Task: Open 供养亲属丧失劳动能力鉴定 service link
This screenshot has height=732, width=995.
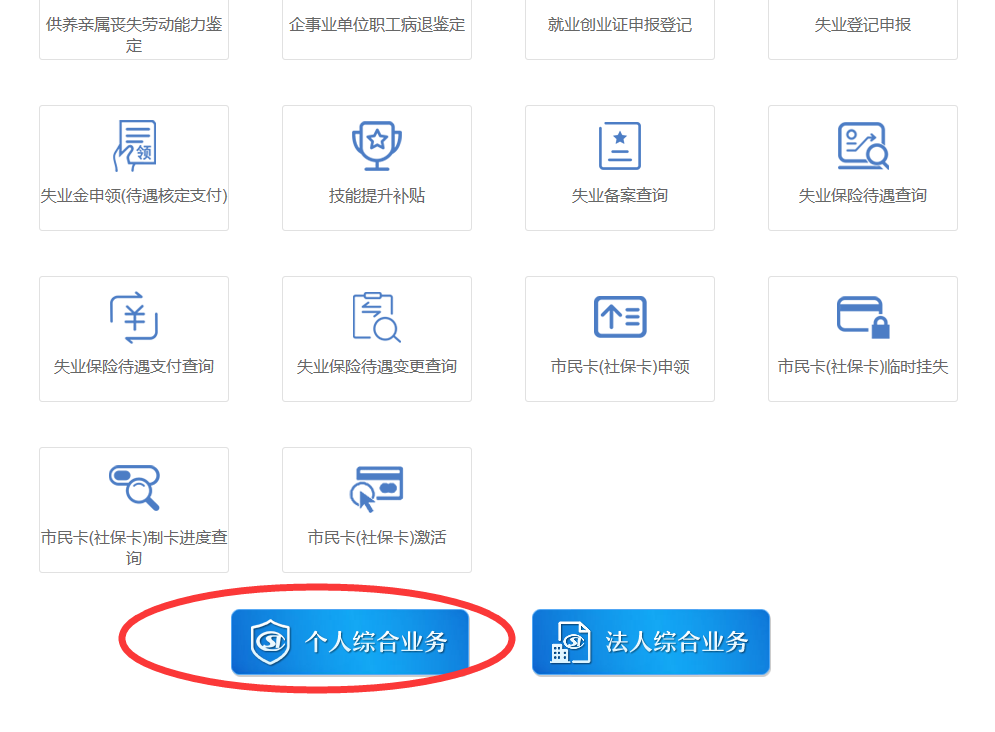Action: 134,34
